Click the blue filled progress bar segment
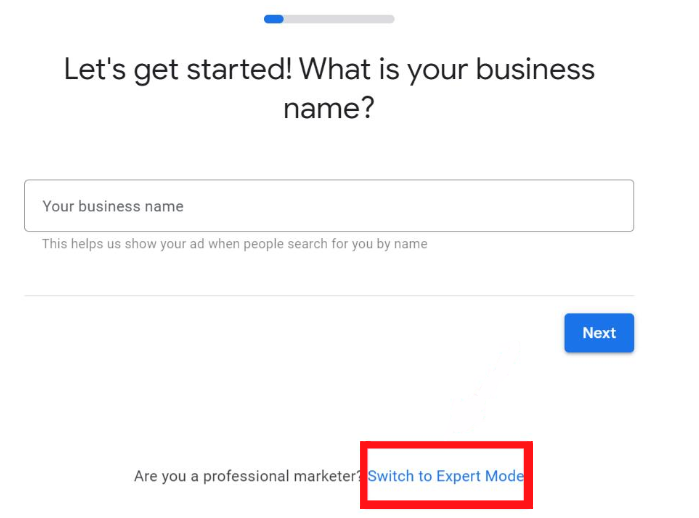699x518 pixels. click(274, 18)
